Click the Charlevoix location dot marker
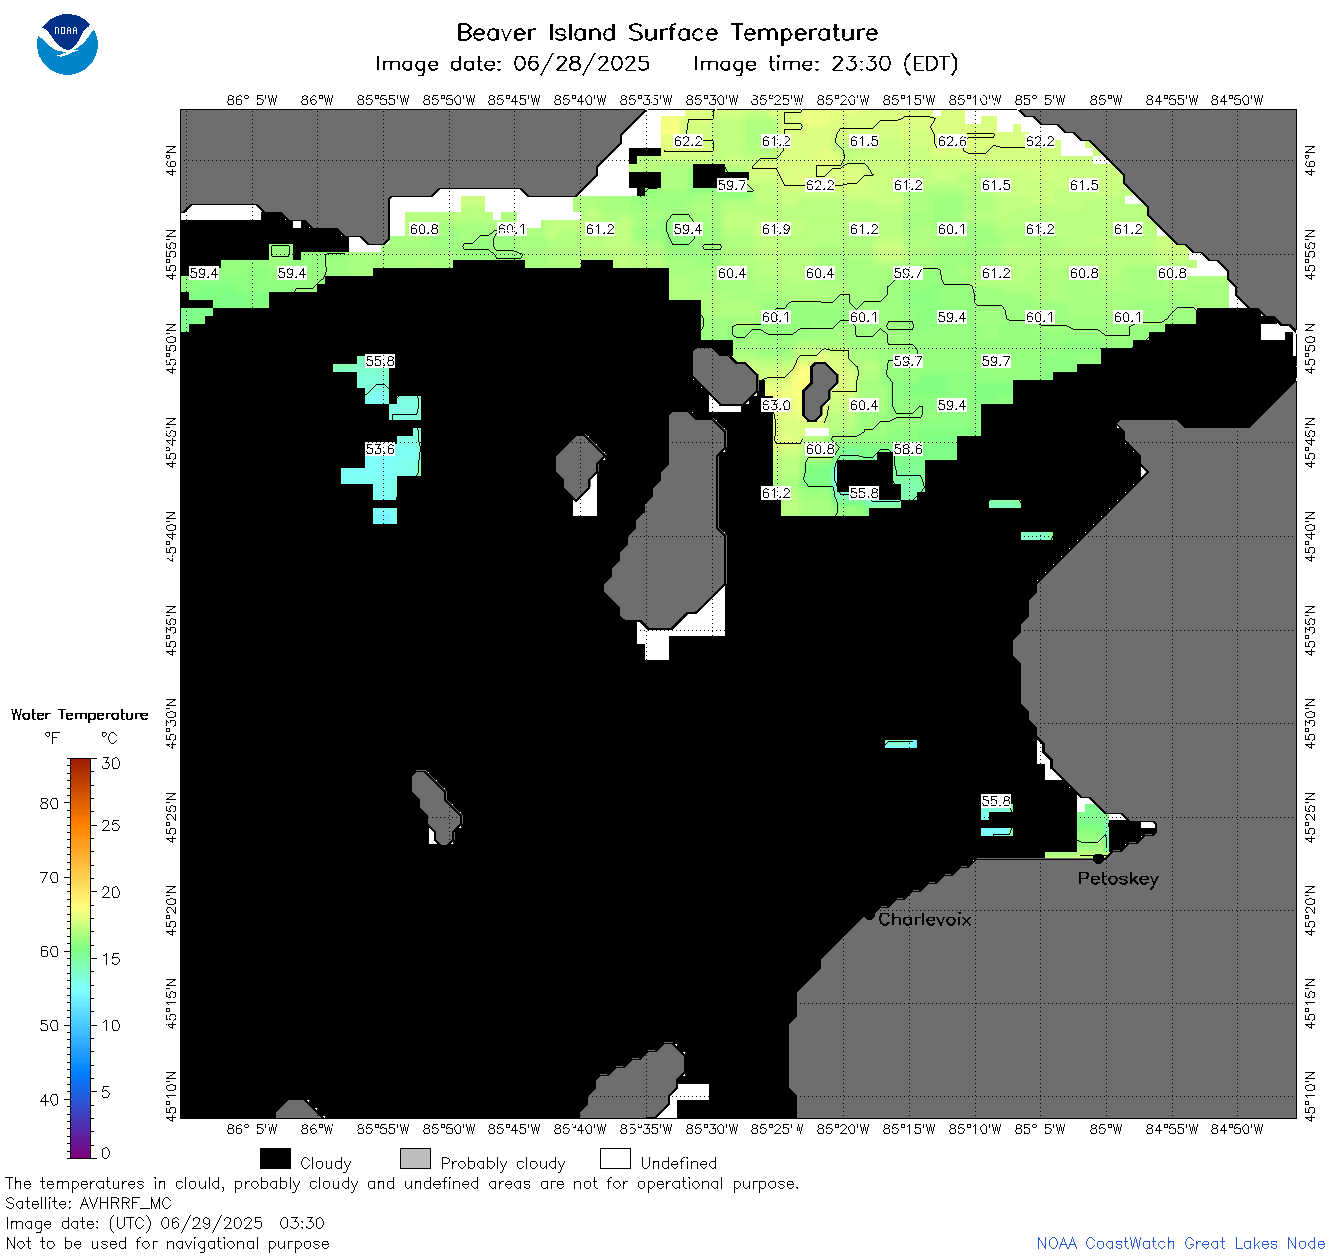The image size is (1336, 1259). click(x=869, y=915)
